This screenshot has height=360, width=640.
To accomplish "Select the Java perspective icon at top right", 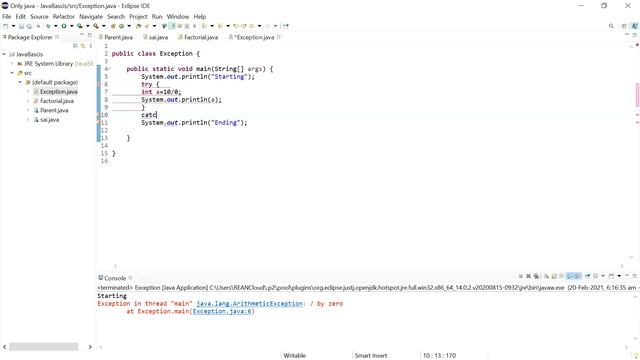I will coord(634,26).
